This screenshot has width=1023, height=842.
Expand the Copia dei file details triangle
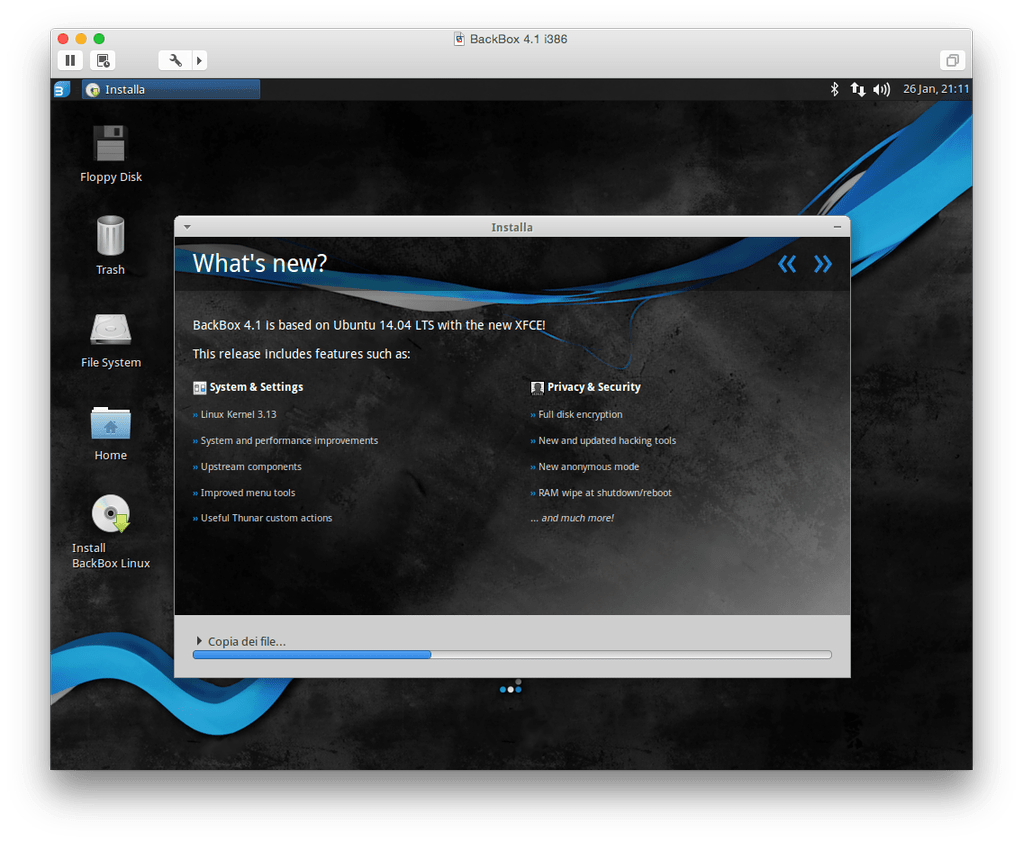[x=199, y=641]
